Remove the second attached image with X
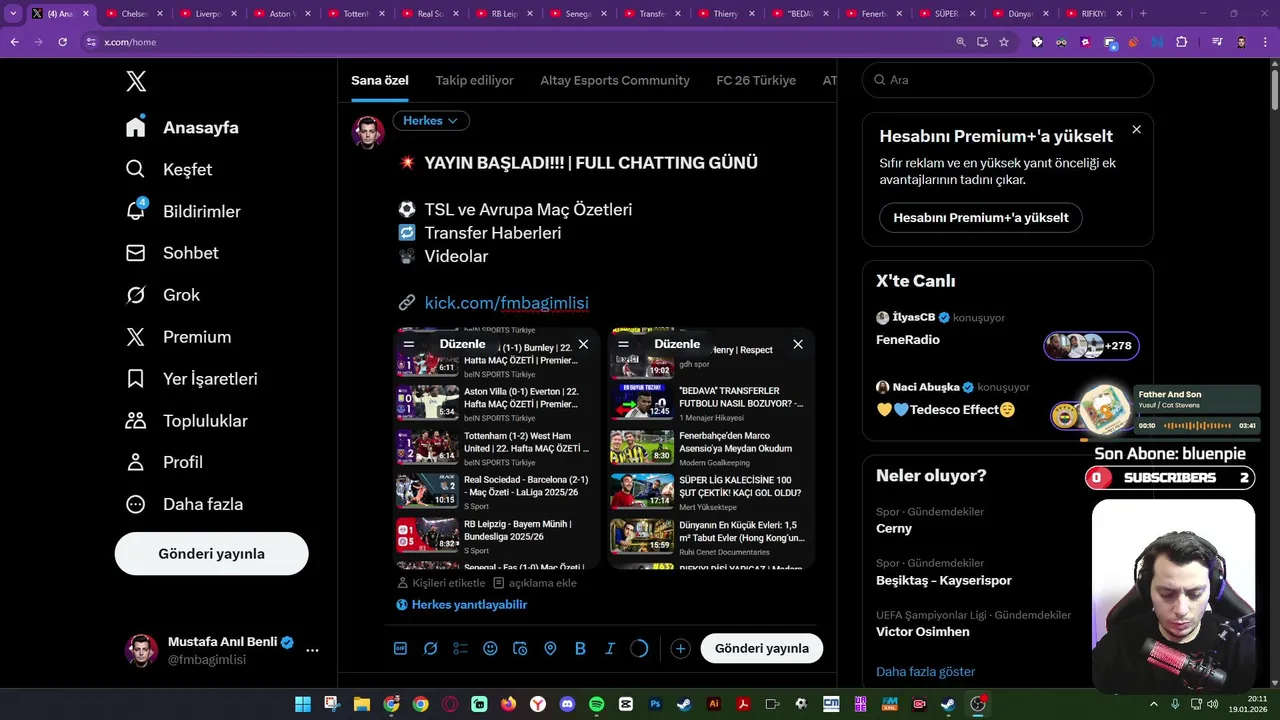This screenshot has height=720, width=1280. [798, 344]
